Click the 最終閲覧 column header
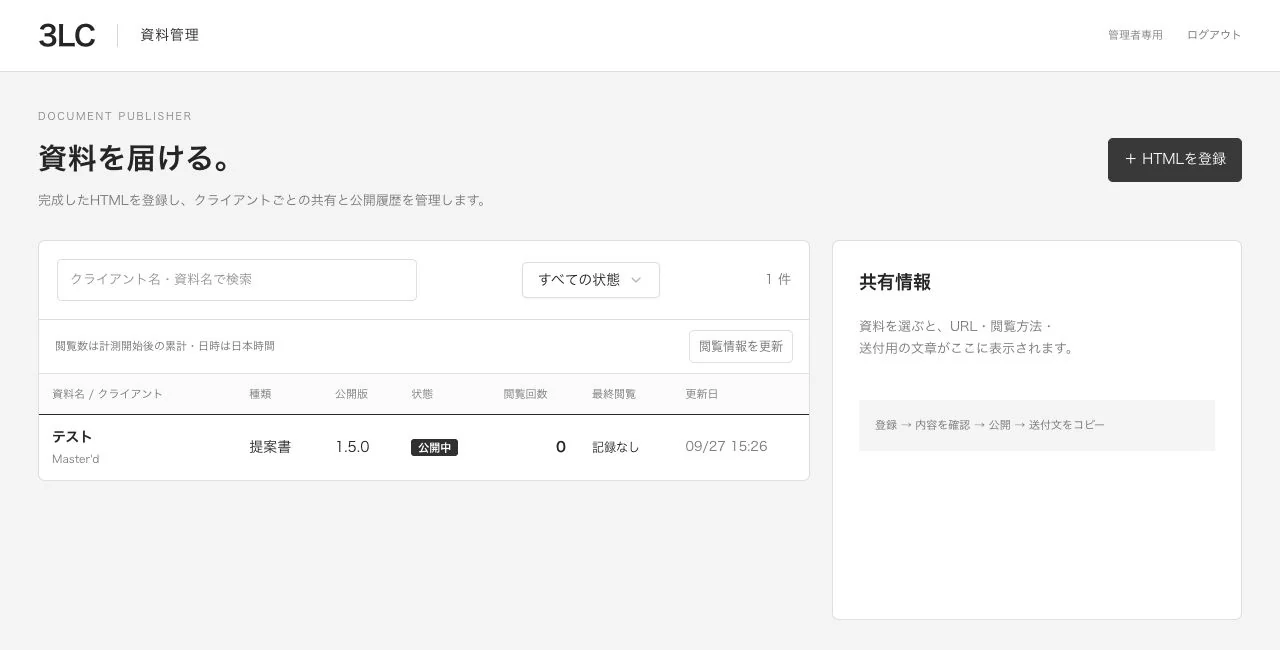The width and height of the screenshot is (1280, 650). click(x=614, y=394)
